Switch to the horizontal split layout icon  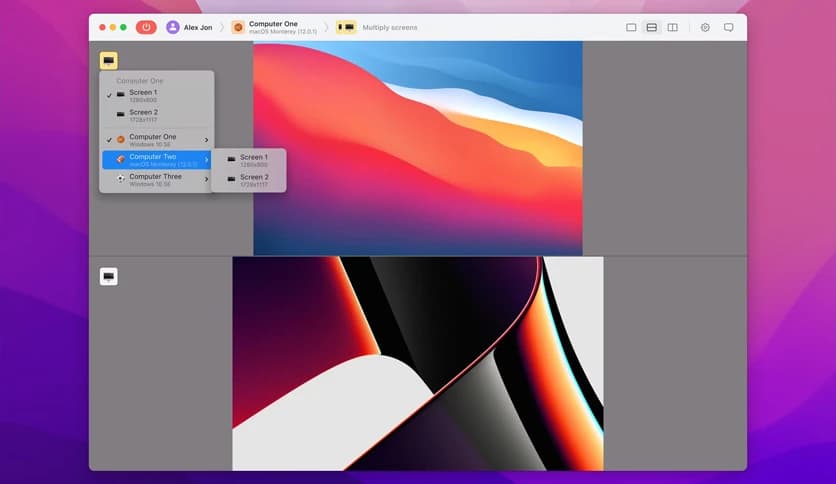[652, 27]
